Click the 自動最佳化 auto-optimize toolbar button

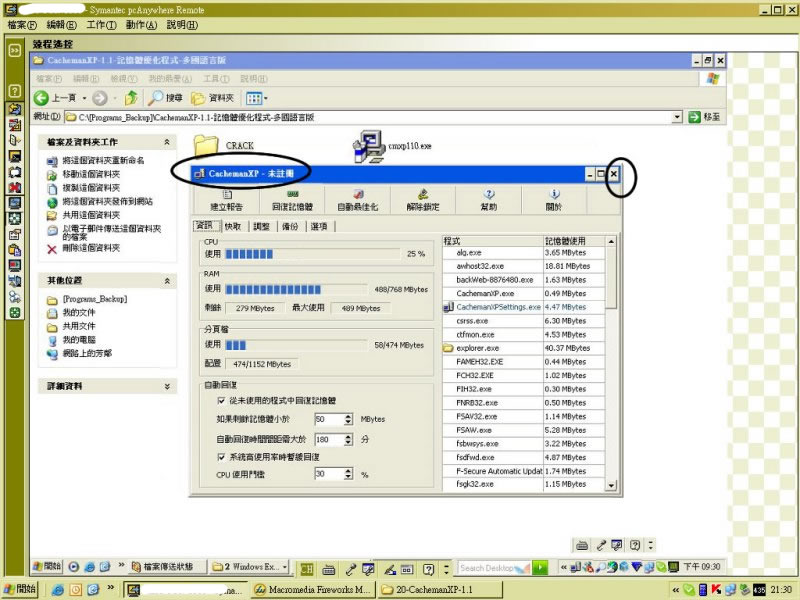coord(358,200)
